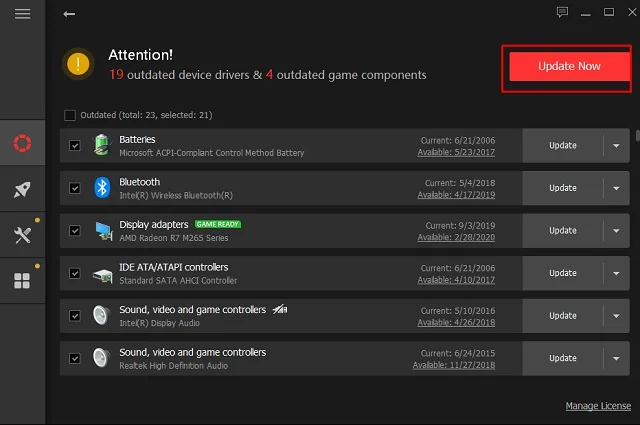Viewport: 640px width, 425px height.
Task: Update the Realtek High Definition Audio driver
Action: tap(563, 358)
